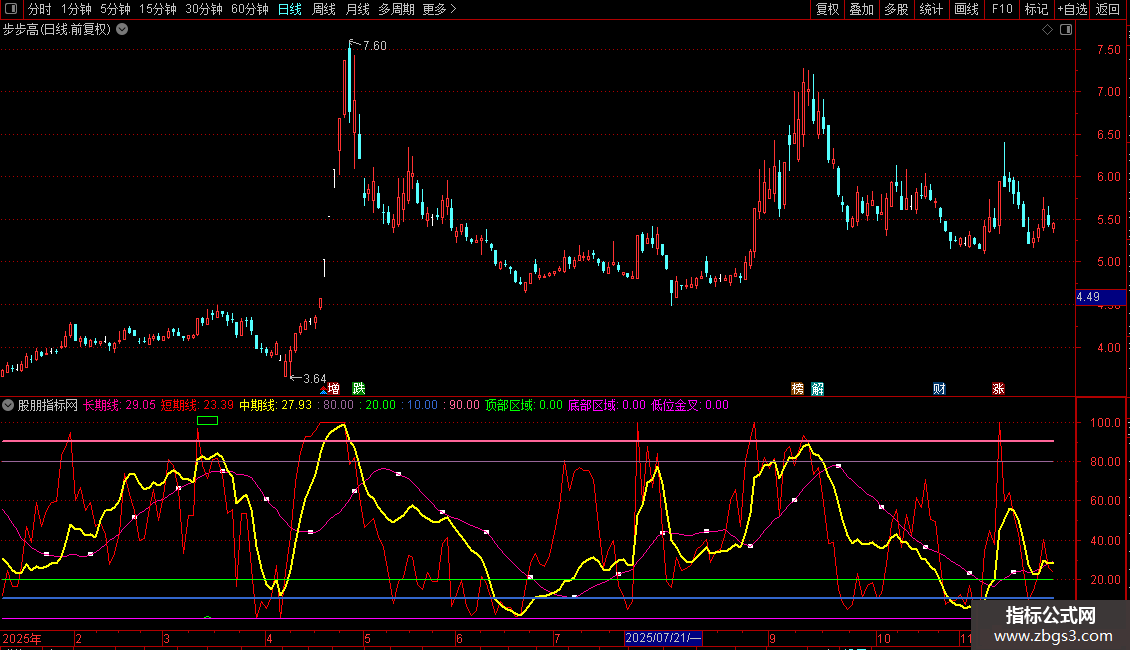
Task: Switch to the 周线 weekly tab
Action: [x=324, y=9]
